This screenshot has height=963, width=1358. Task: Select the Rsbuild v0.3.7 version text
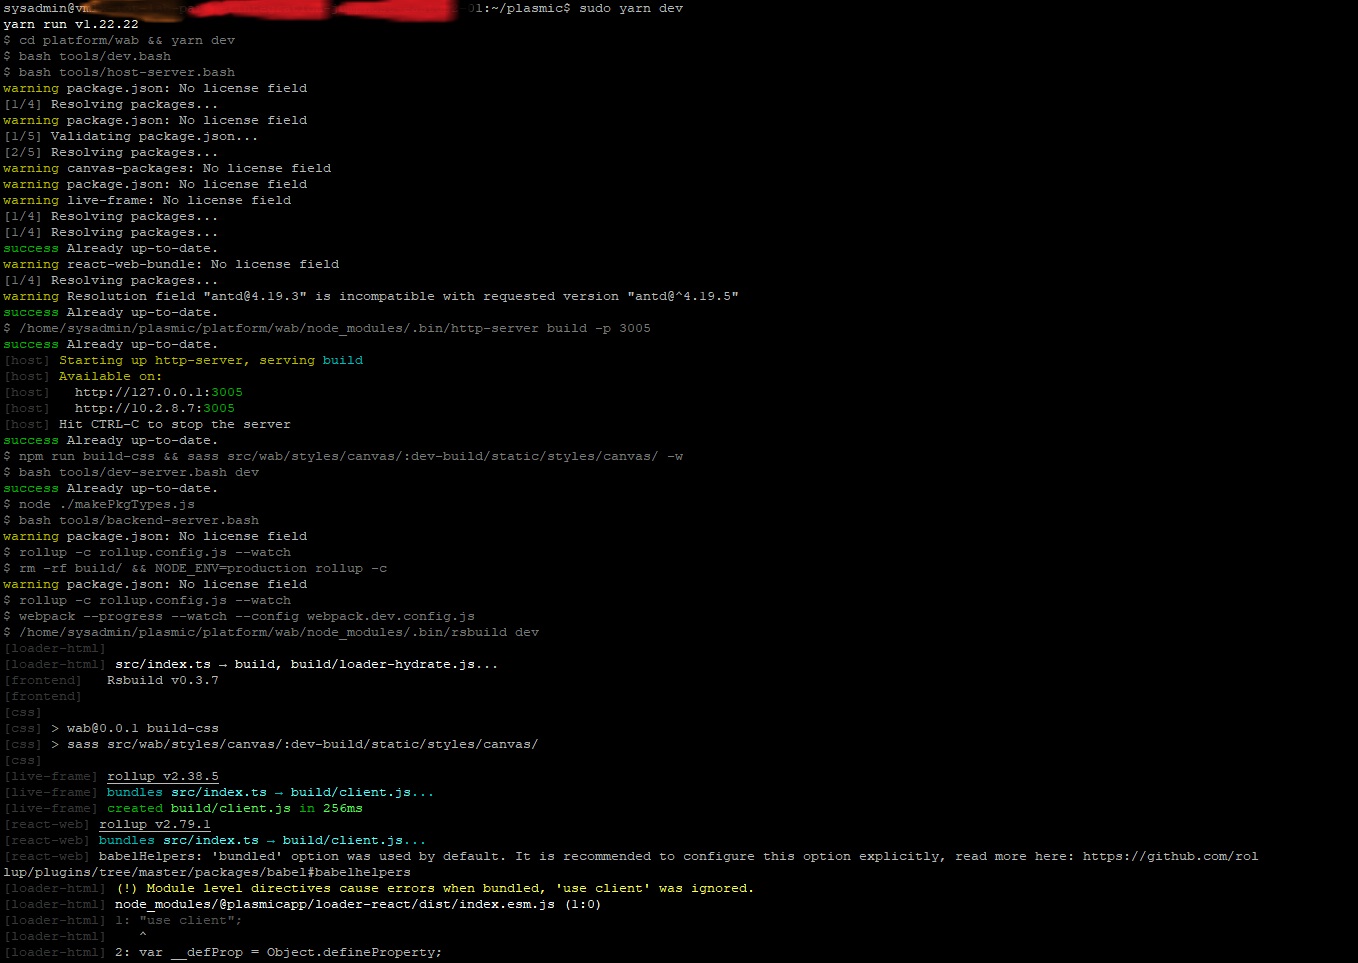162,680
